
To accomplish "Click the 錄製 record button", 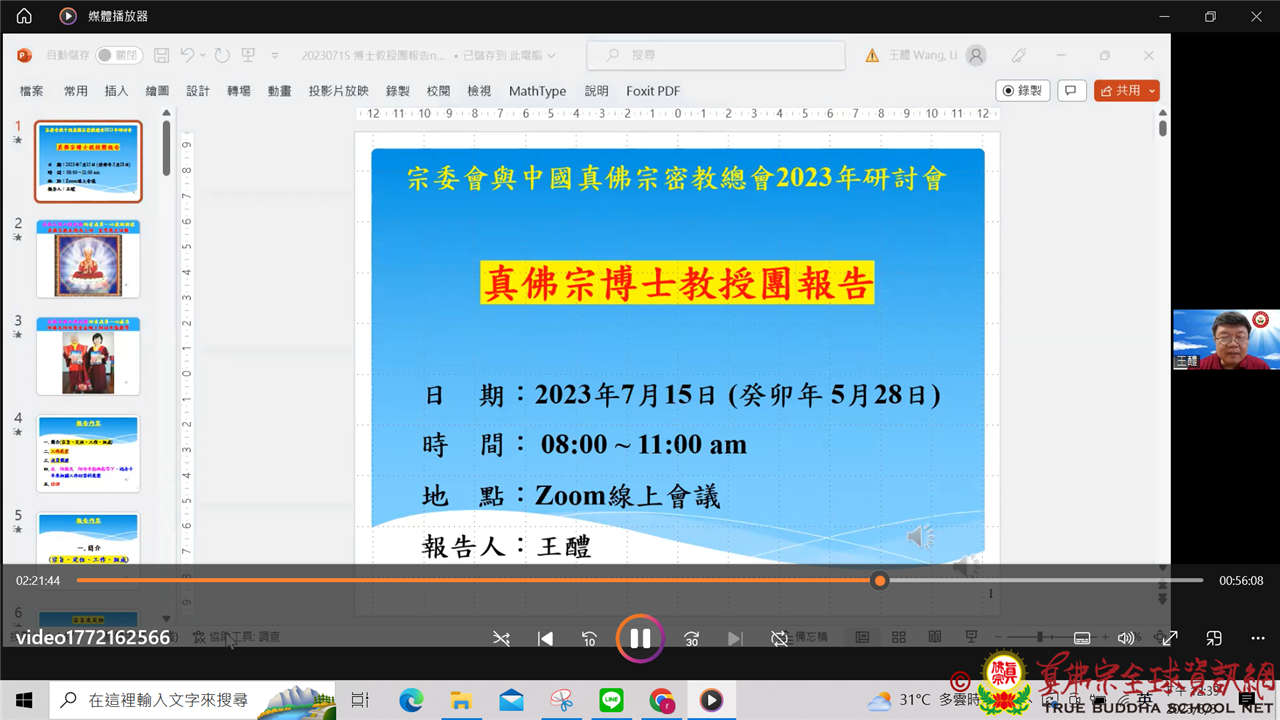I will pyautogui.click(x=1022, y=91).
